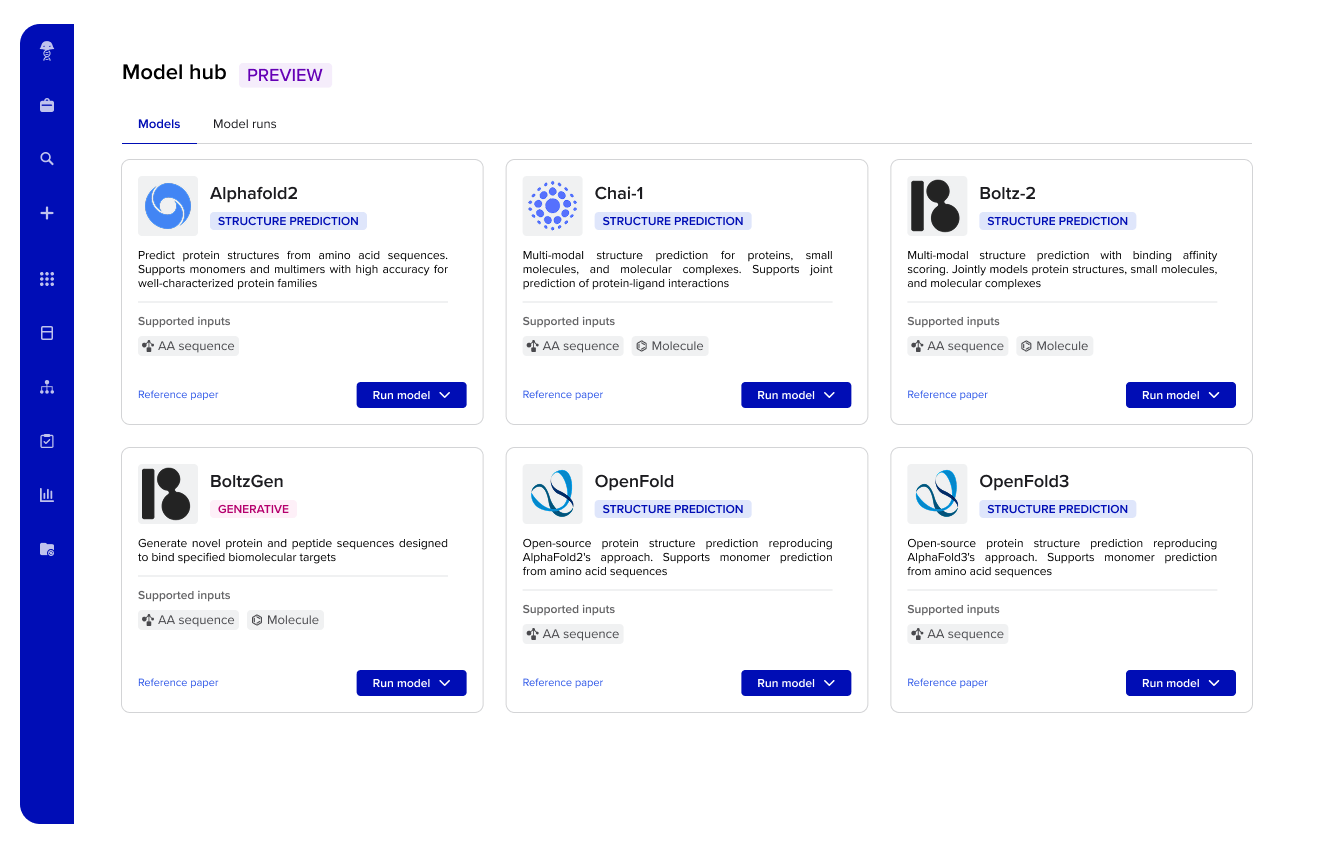
Task: Open the Reference paper link for Alphafold2
Action: pos(178,395)
